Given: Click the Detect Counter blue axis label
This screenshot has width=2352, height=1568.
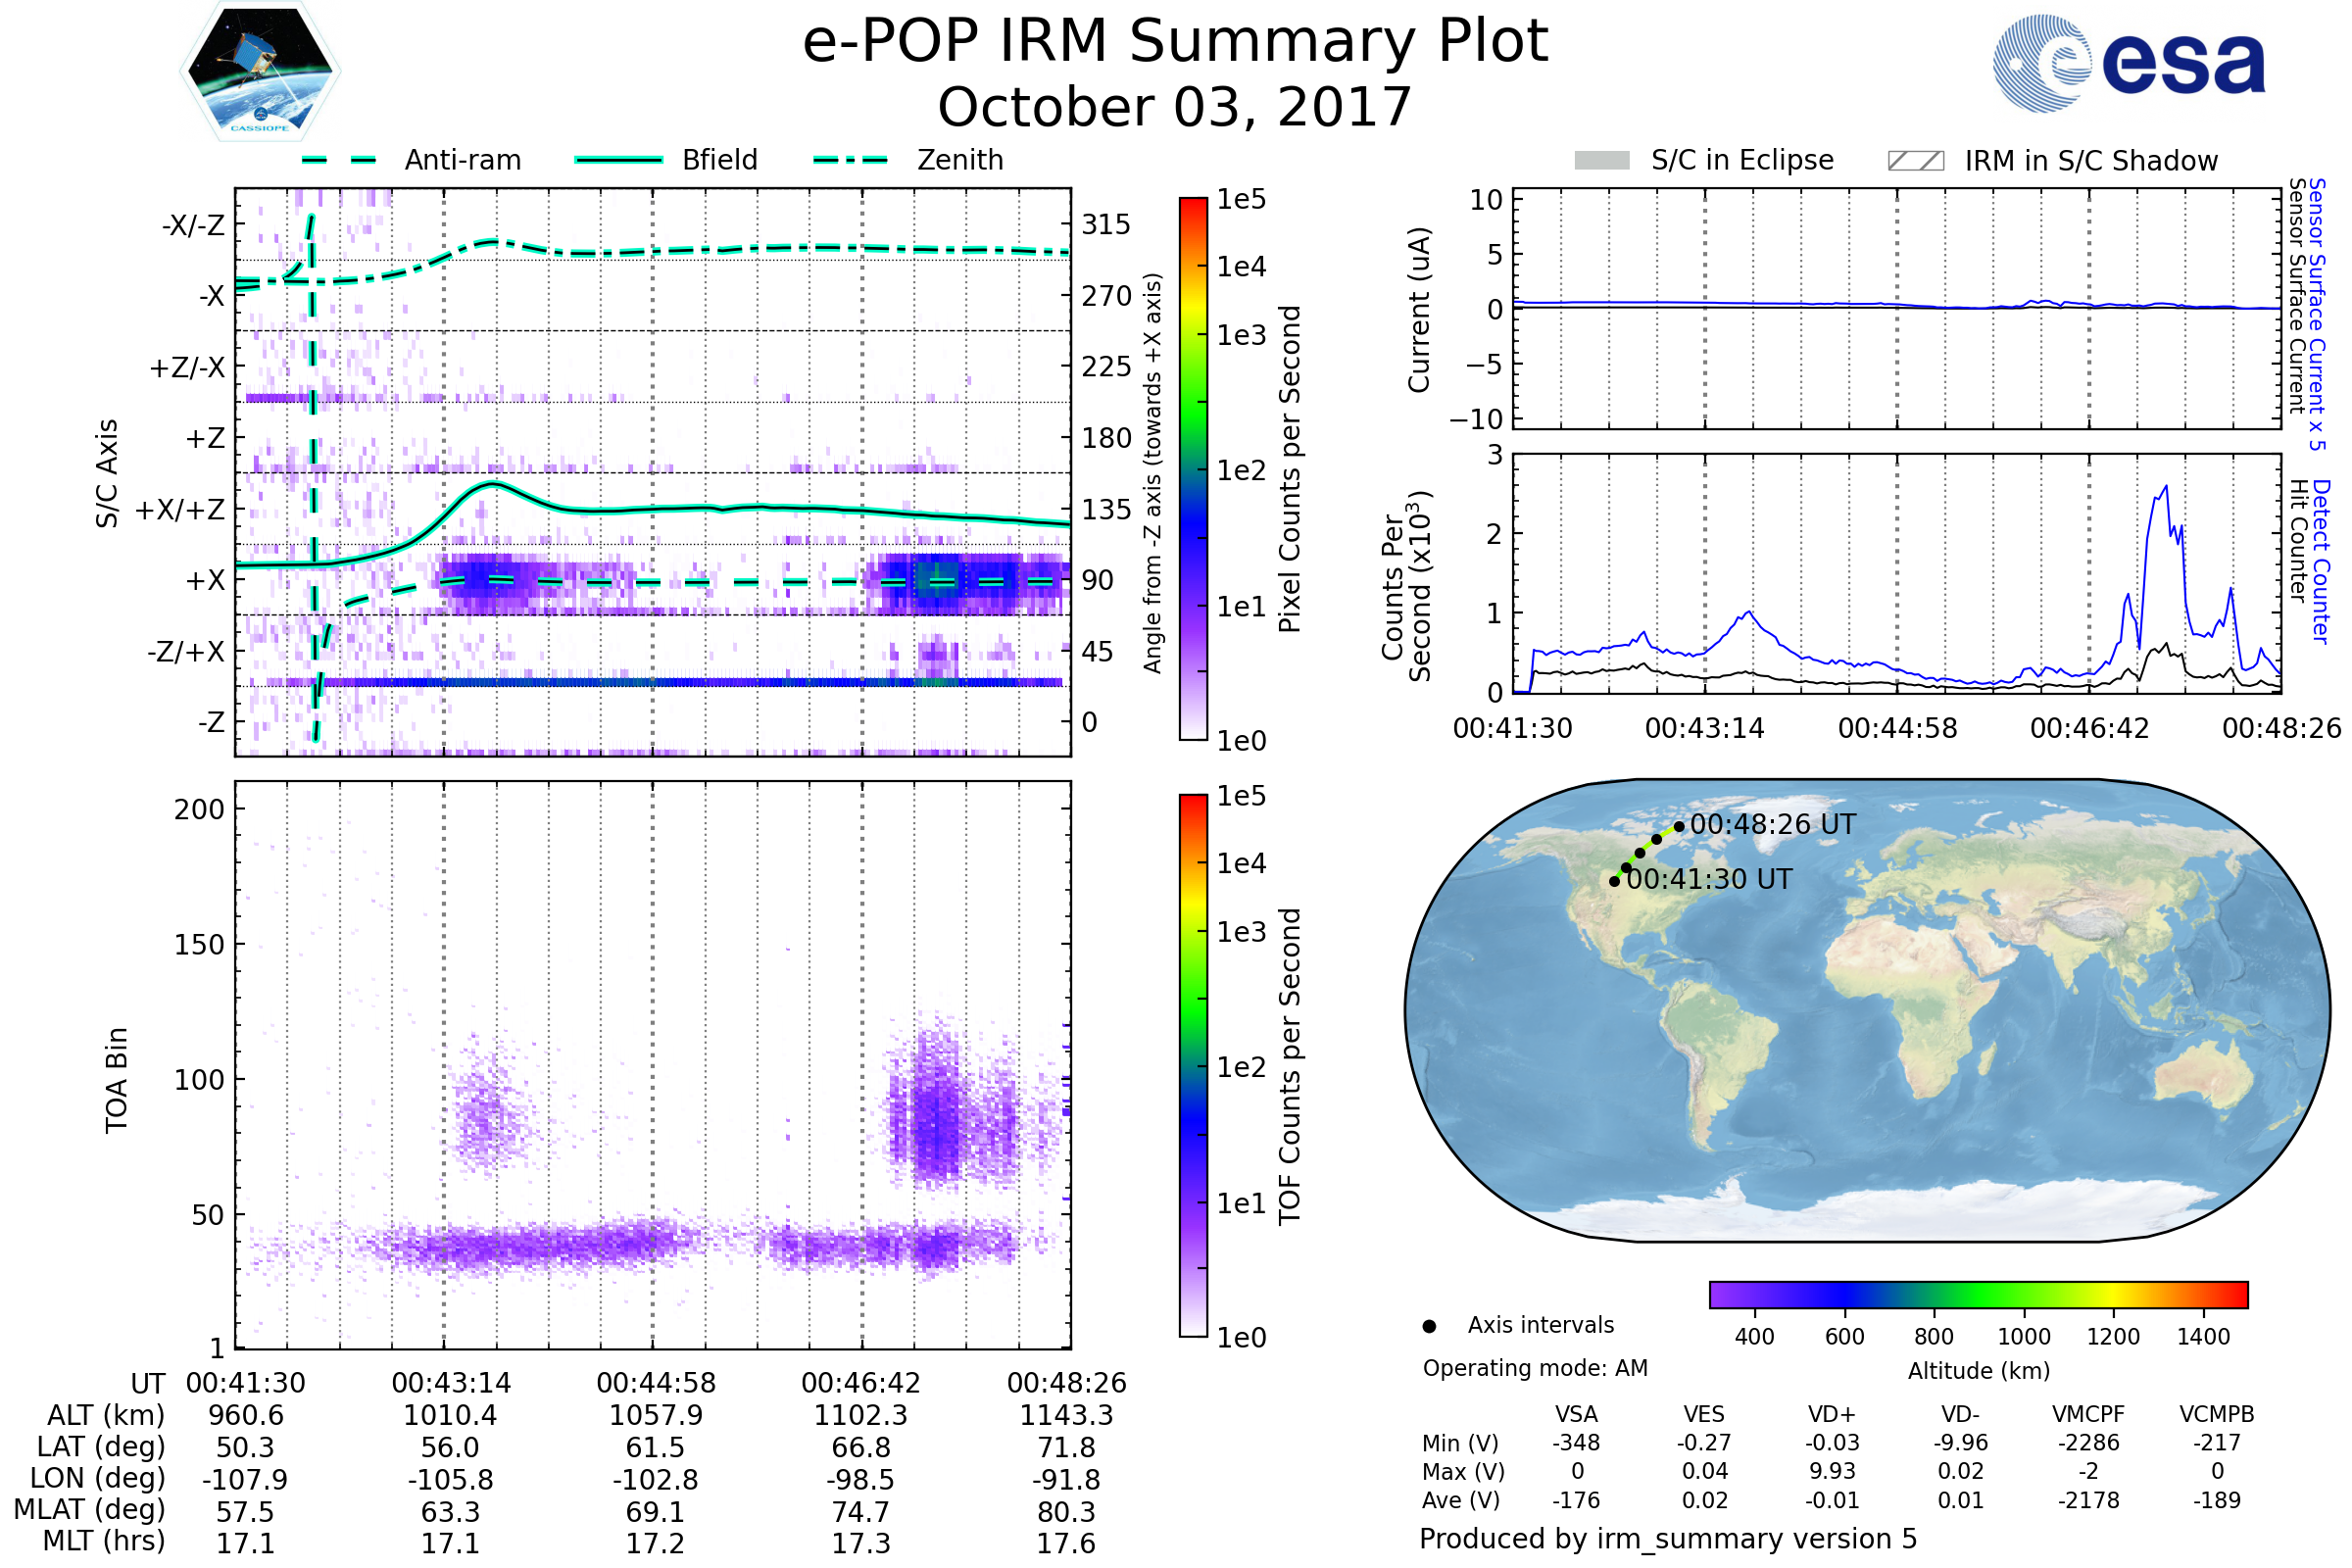Looking at the screenshot, I should point(2321,562).
